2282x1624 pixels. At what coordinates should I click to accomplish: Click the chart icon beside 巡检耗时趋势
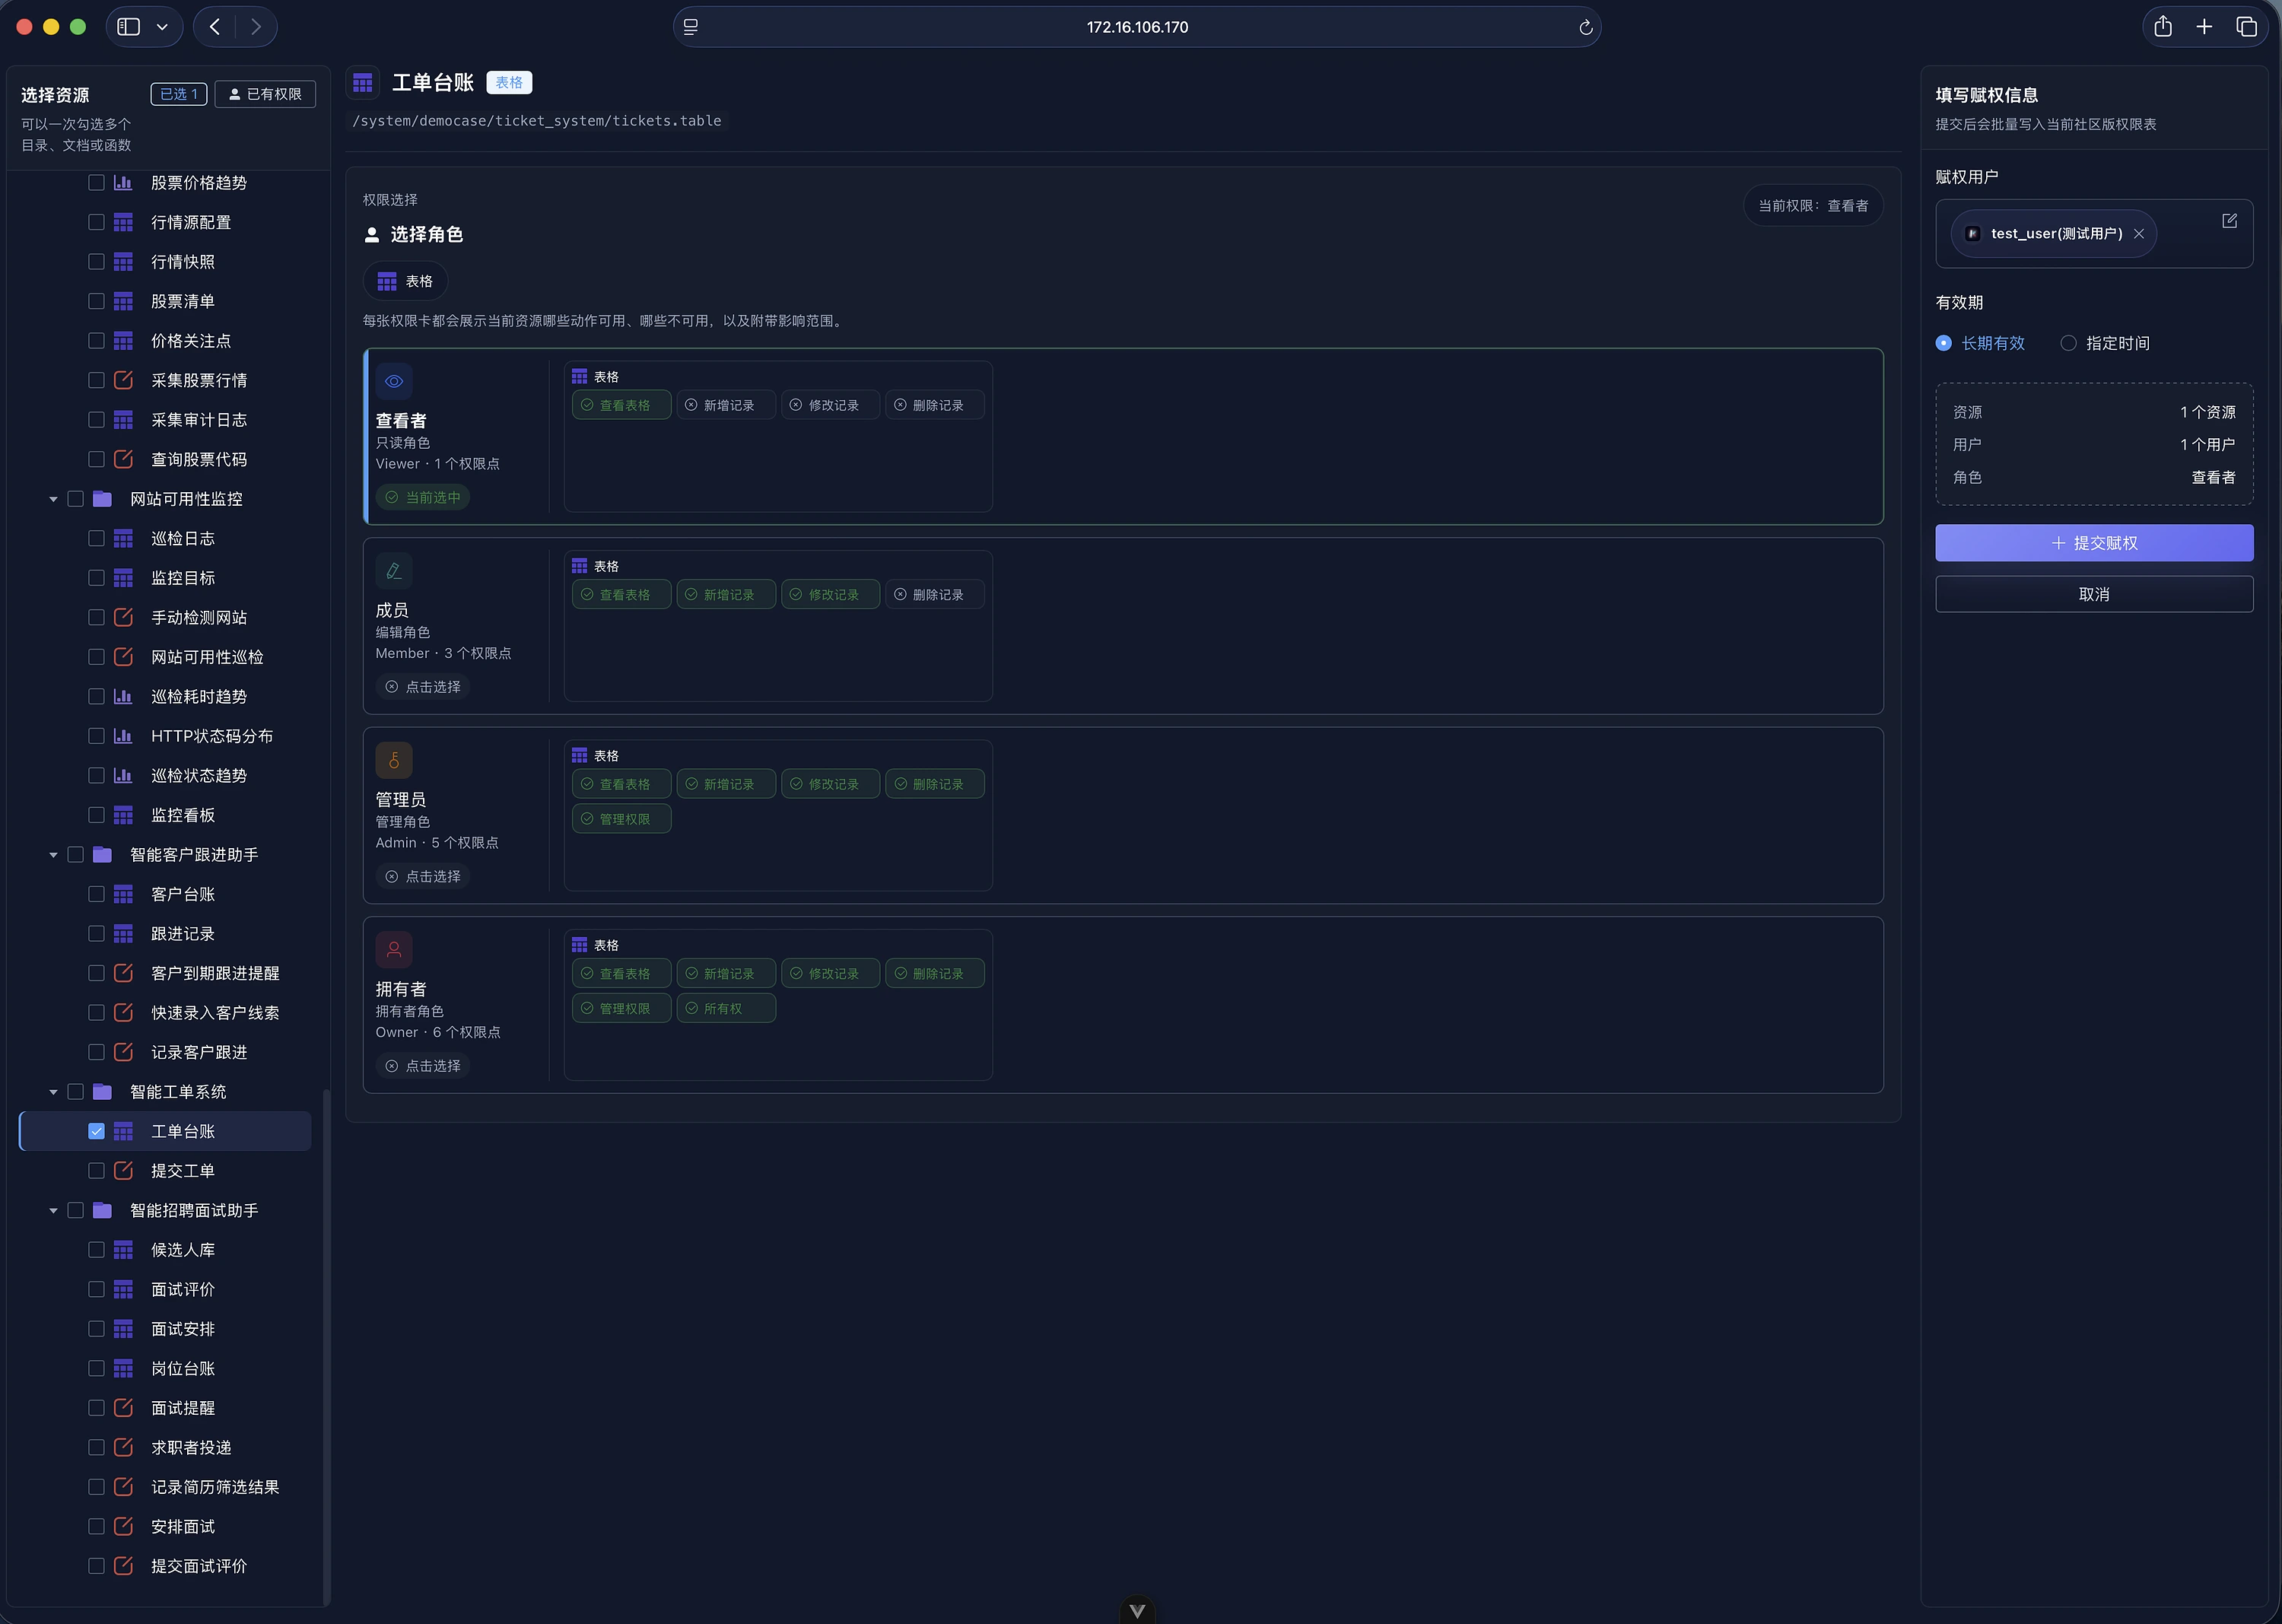[123, 696]
